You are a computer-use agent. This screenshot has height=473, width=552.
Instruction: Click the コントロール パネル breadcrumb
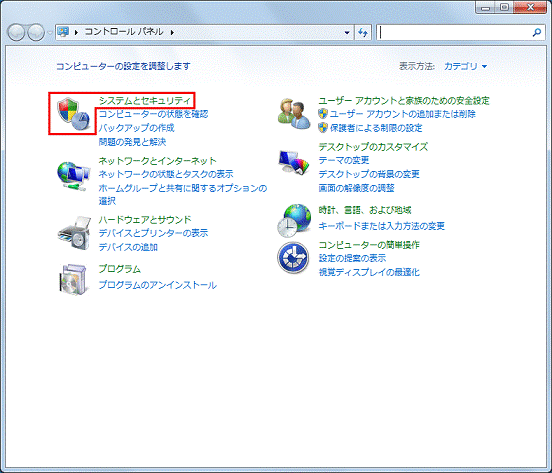[x=124, y=32]
